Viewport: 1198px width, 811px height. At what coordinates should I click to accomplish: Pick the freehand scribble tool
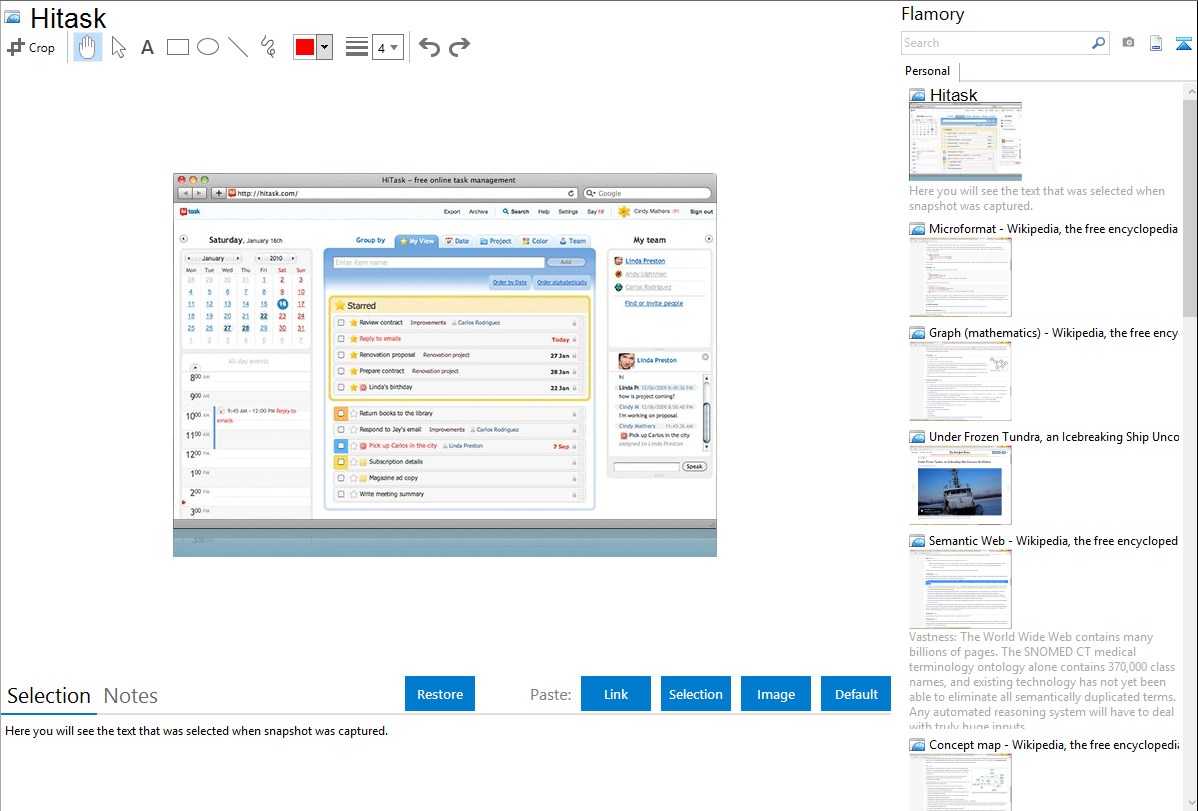268,47
